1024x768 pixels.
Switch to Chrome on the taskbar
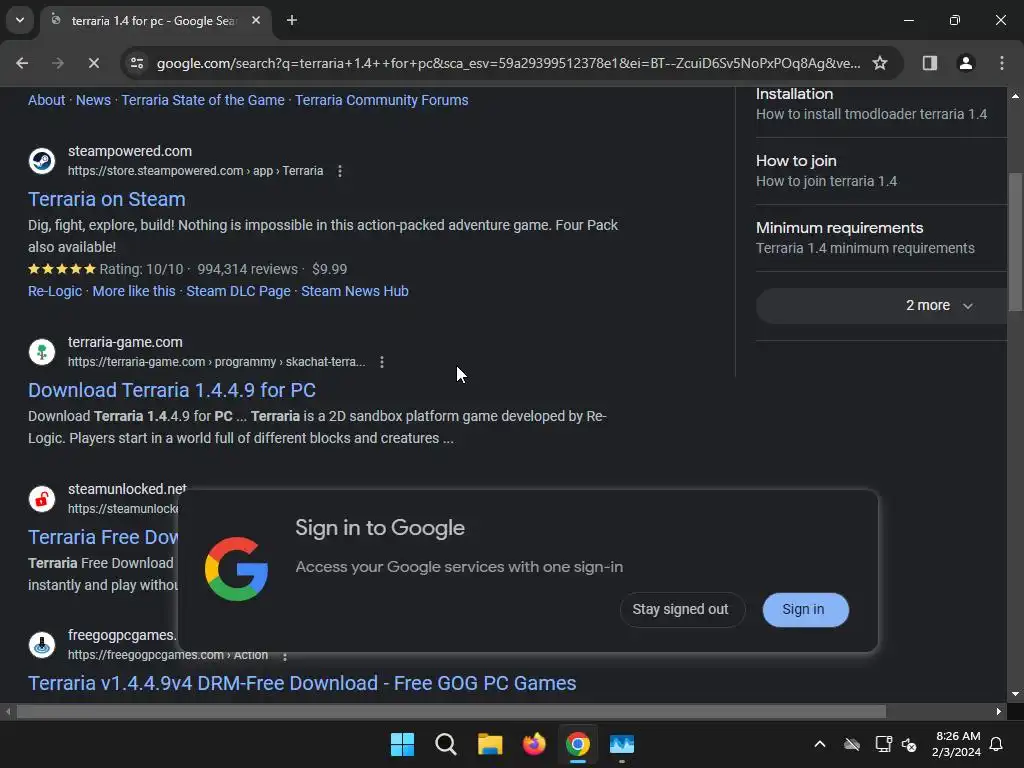[578, 744]
